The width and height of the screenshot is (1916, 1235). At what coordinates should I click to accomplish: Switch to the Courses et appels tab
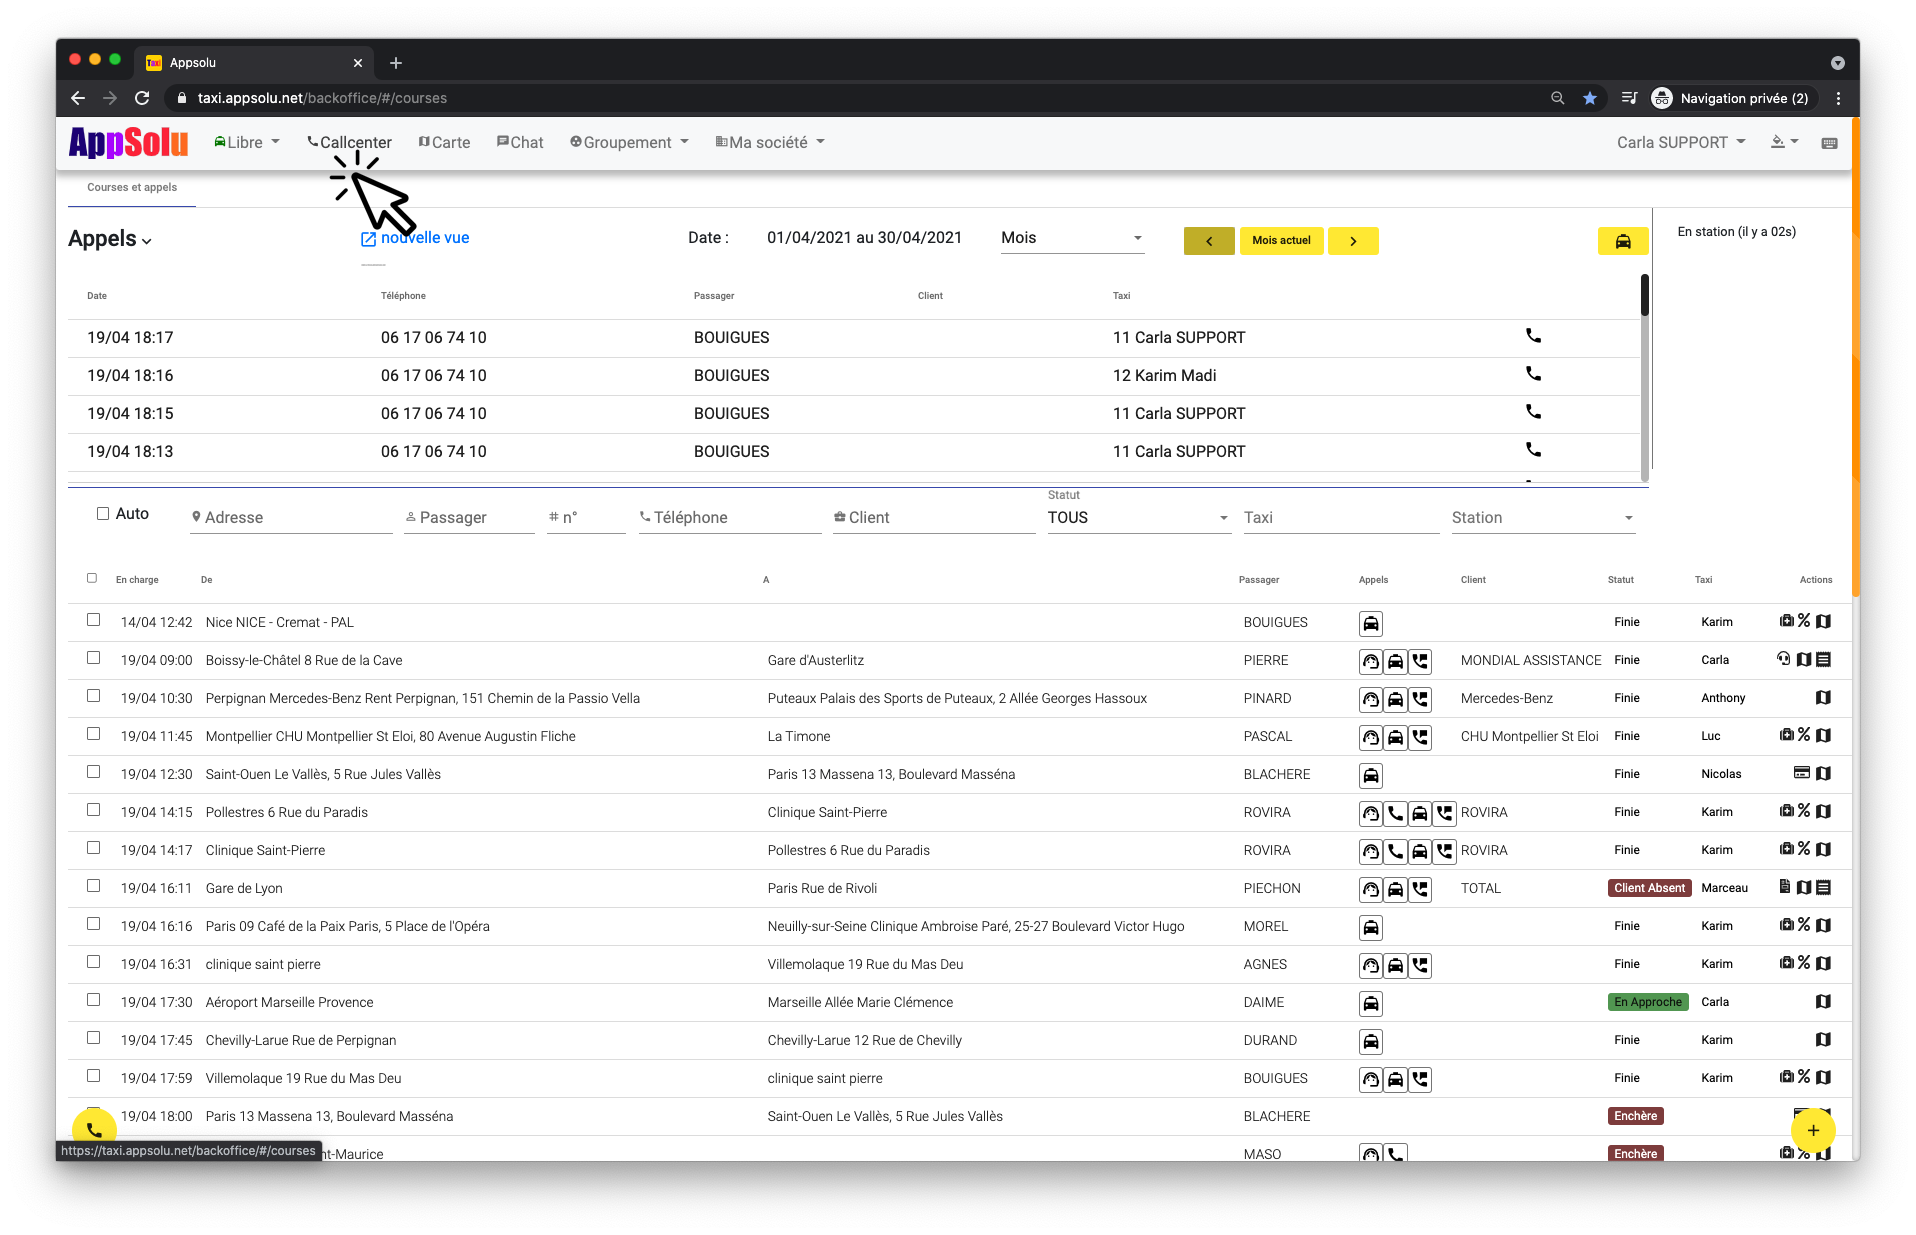[132, 187]
